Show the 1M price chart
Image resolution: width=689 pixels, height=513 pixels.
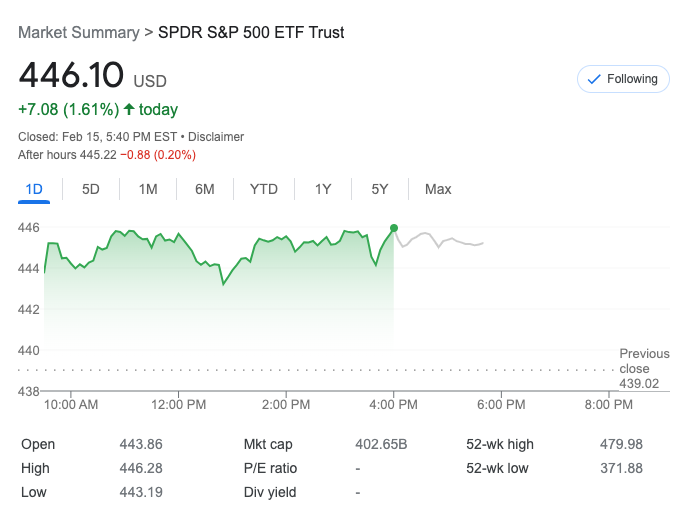tap(148, 189)
